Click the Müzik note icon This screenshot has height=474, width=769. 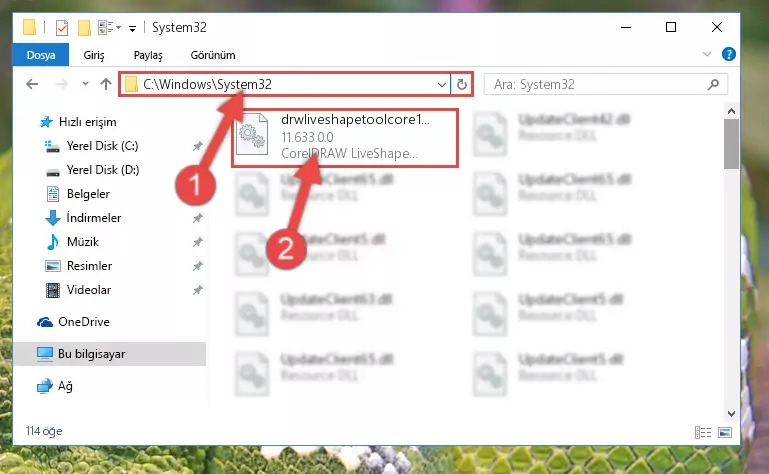(x=52, y=242)
